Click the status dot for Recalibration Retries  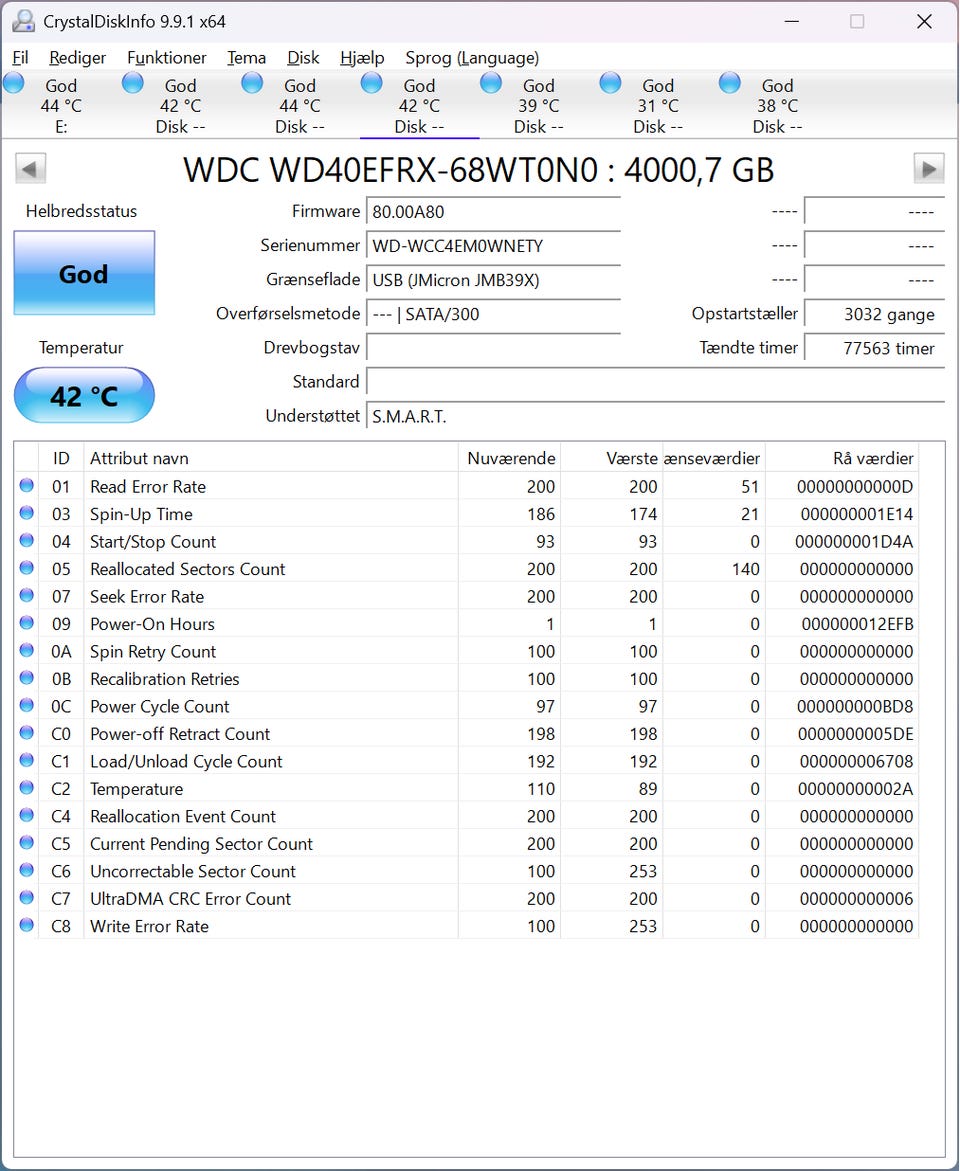point(27,678)
